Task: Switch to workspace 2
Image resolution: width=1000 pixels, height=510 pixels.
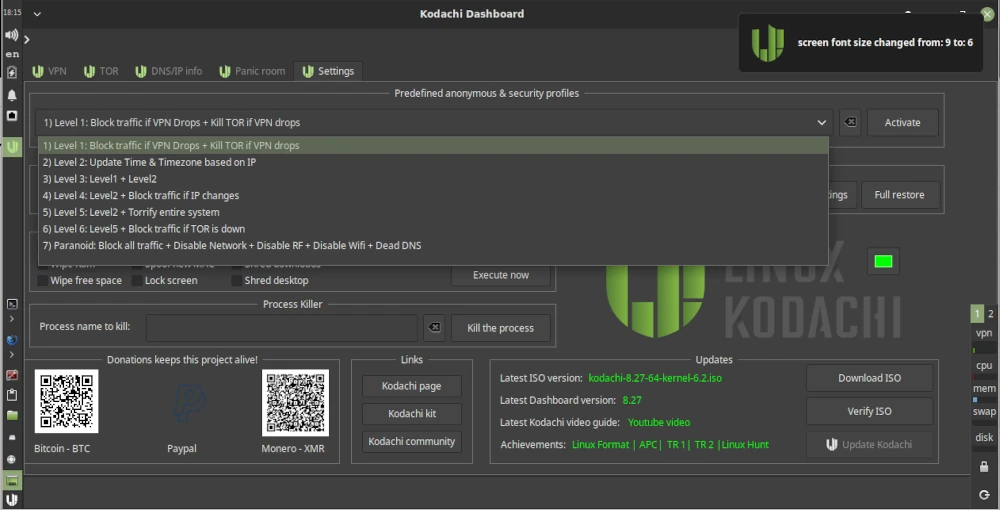Action: point(990,314)
